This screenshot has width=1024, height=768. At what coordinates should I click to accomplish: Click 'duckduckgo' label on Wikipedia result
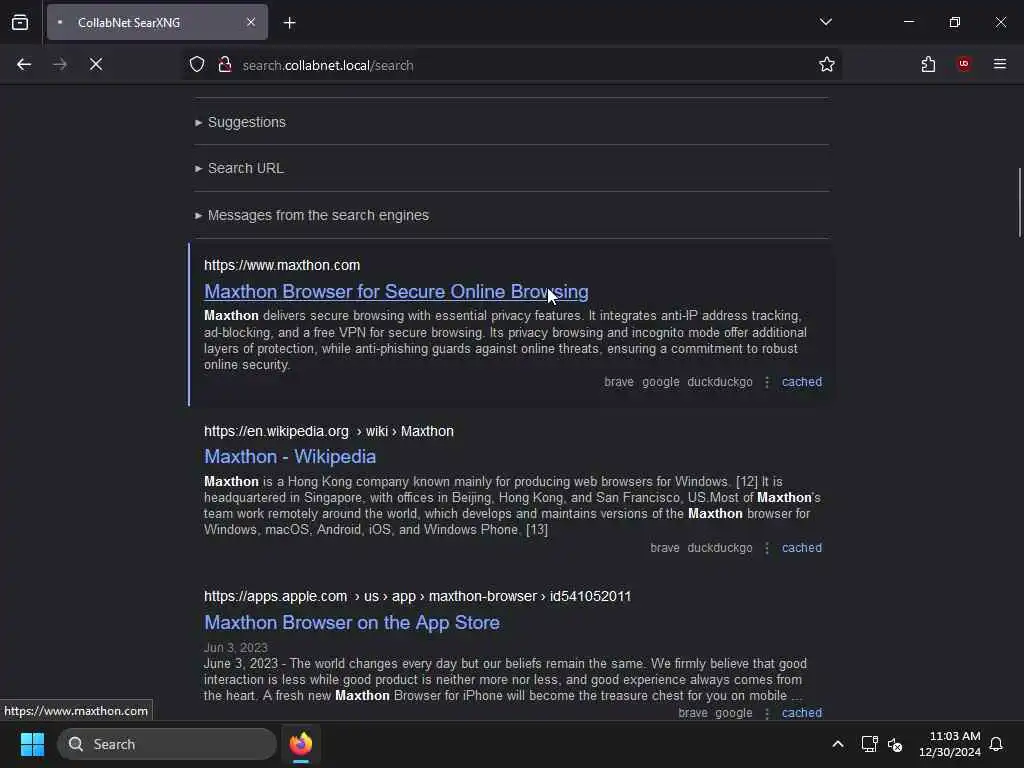(720, 548)
